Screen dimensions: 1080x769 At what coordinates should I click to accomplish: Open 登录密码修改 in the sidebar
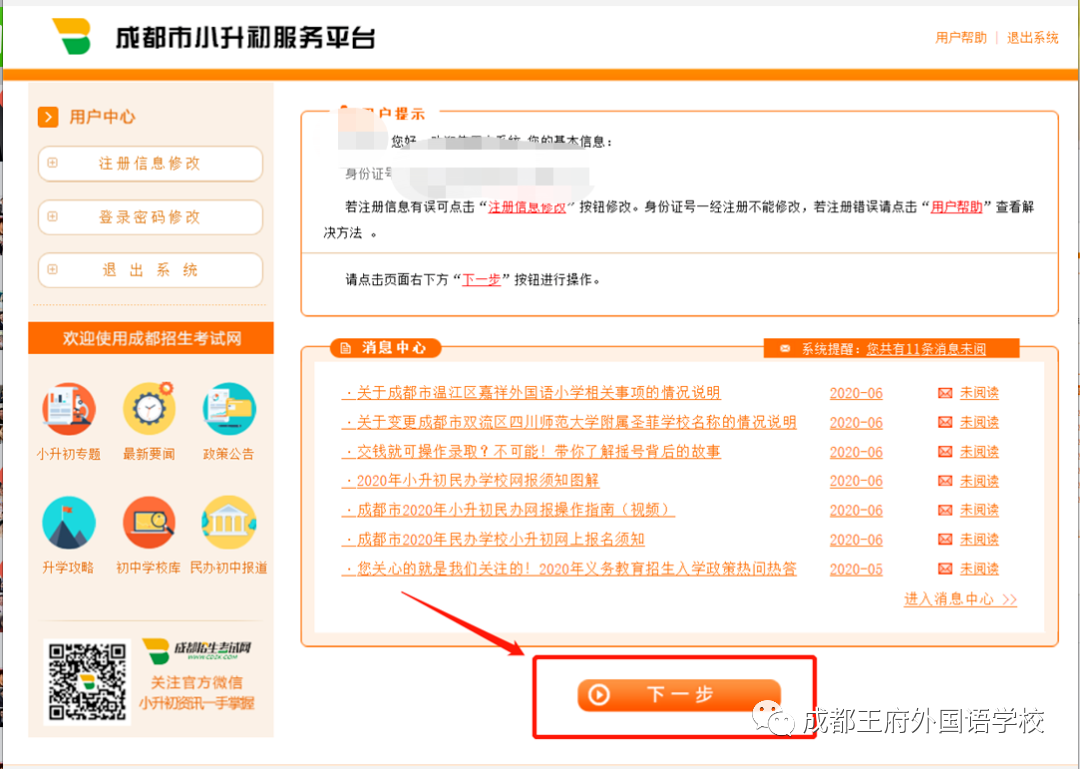pos(150,217)
